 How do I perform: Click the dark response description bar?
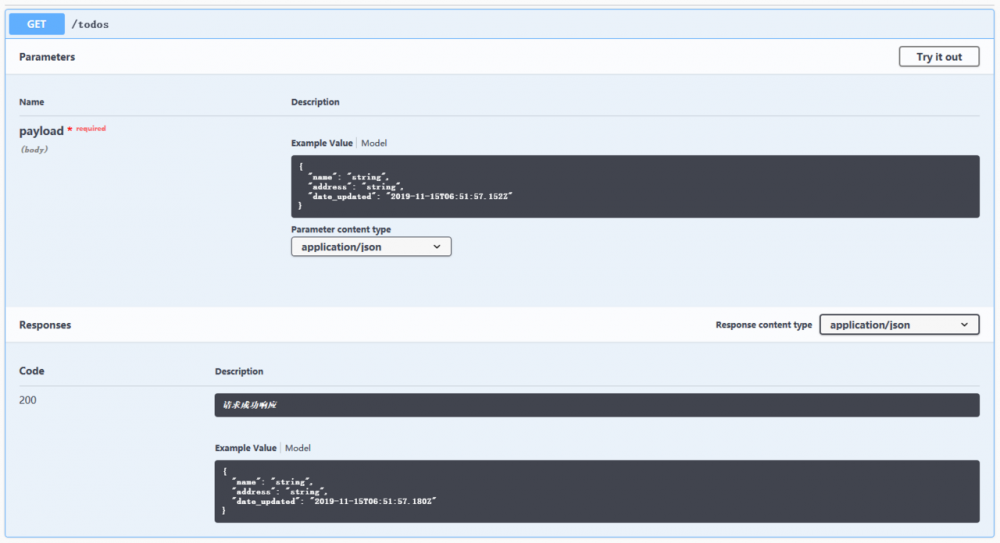point(597,405)
